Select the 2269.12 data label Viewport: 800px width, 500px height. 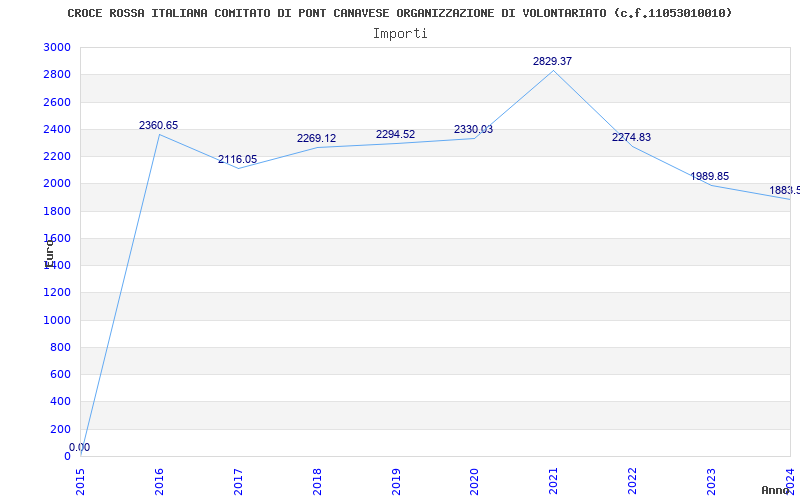click(x=317, y=139)
